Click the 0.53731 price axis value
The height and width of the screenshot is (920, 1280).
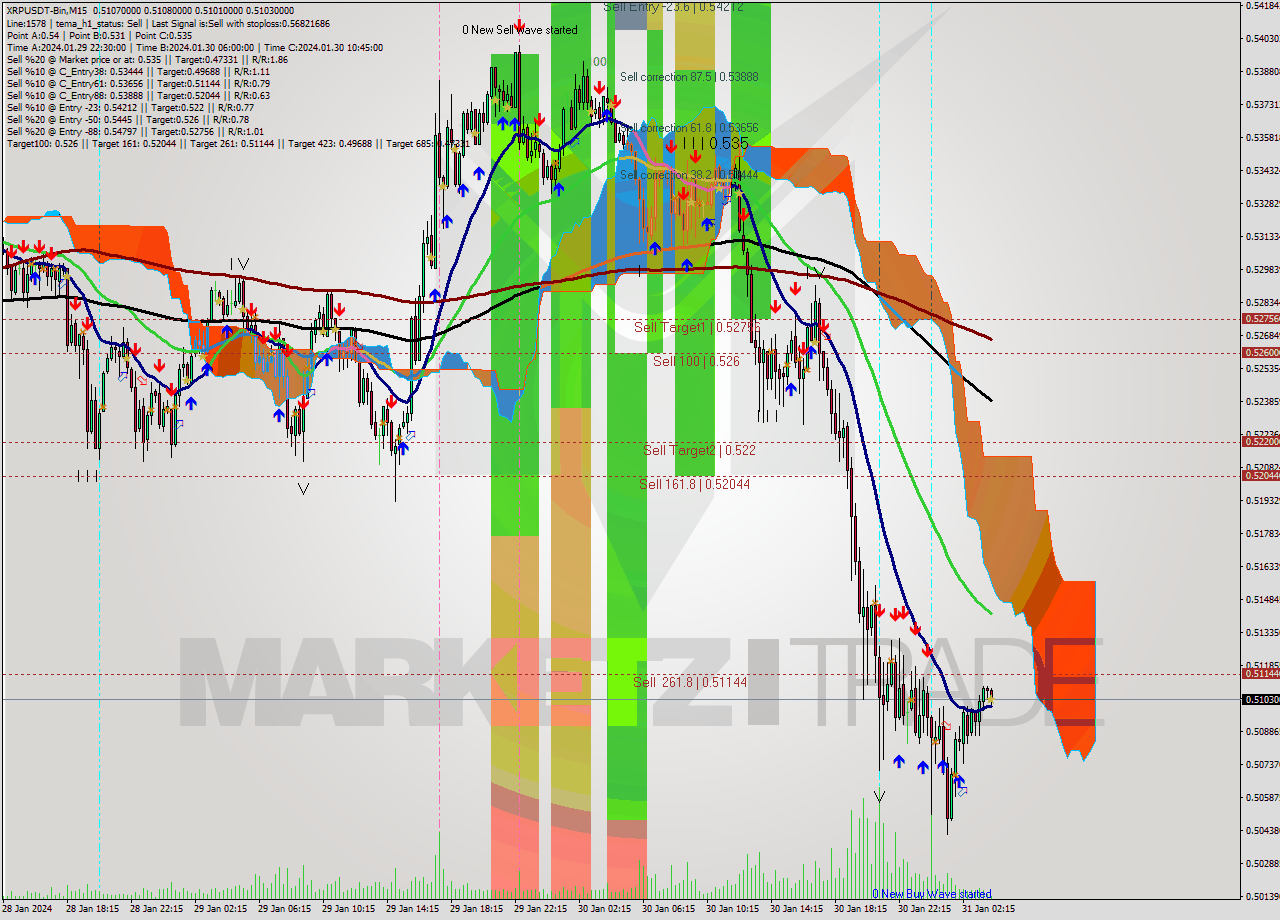point(1263,105)
